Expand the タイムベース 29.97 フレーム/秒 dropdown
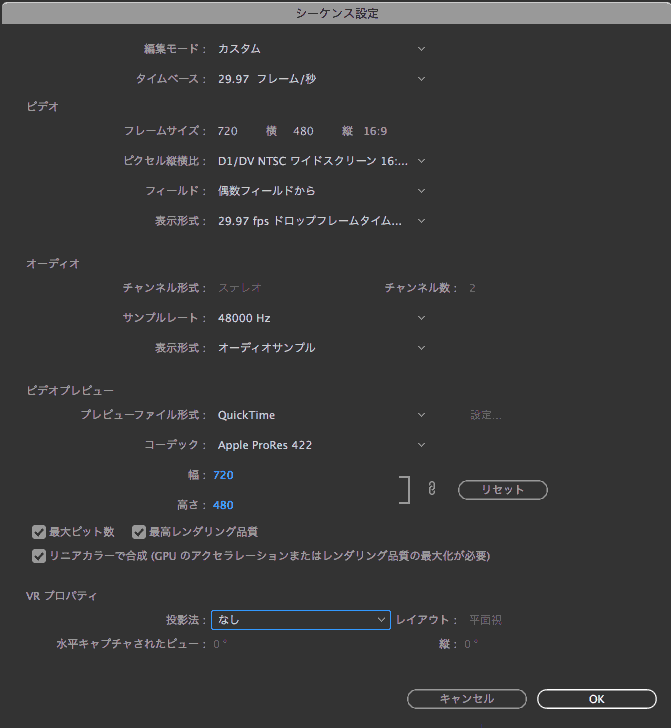Viewport: 671px width, 728px height. point(321,79)
